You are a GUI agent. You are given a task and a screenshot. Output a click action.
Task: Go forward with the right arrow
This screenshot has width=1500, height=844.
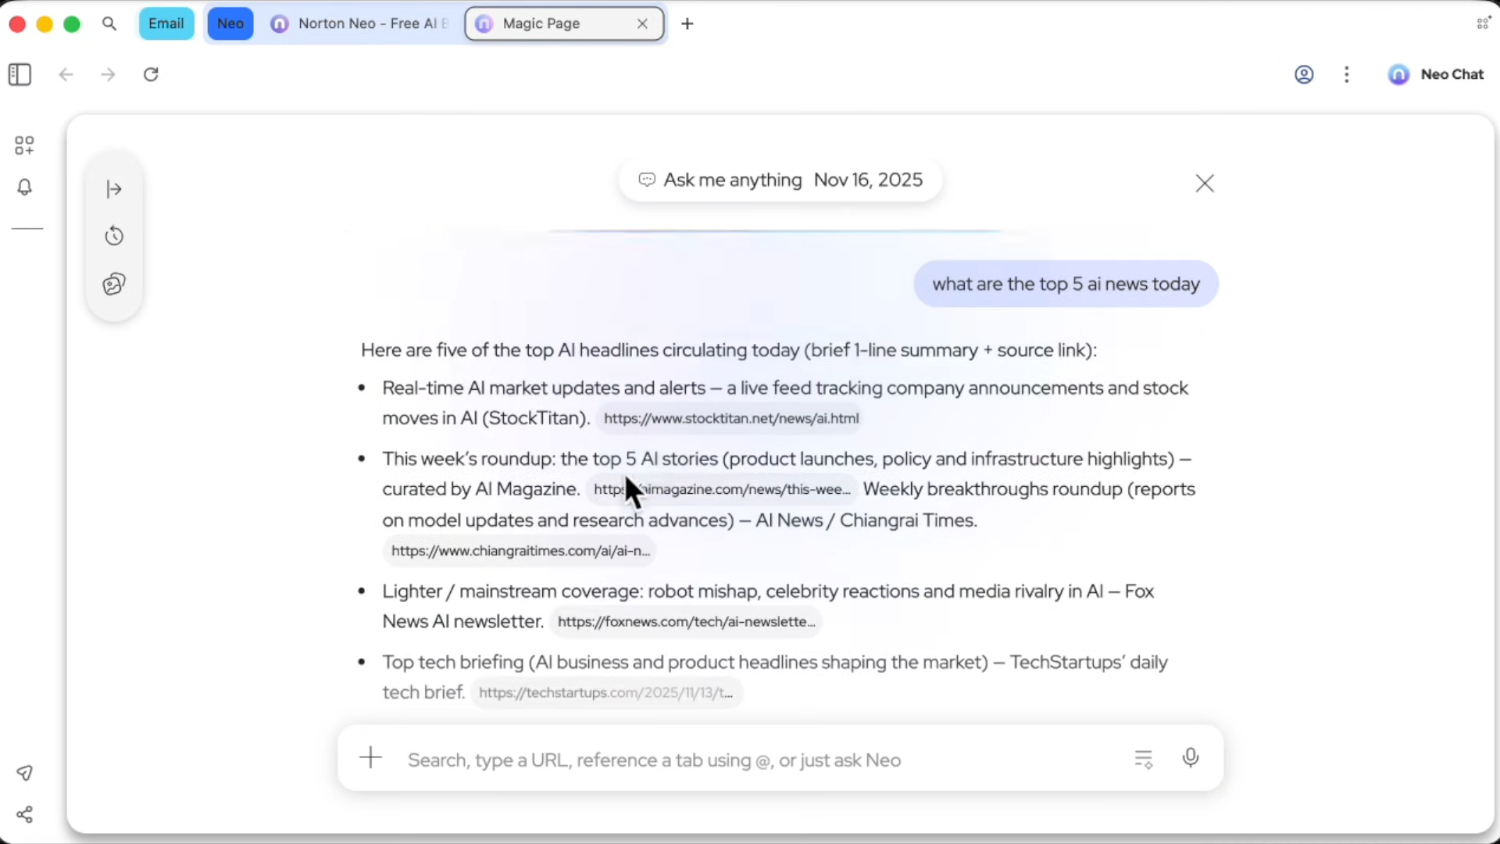108,74
